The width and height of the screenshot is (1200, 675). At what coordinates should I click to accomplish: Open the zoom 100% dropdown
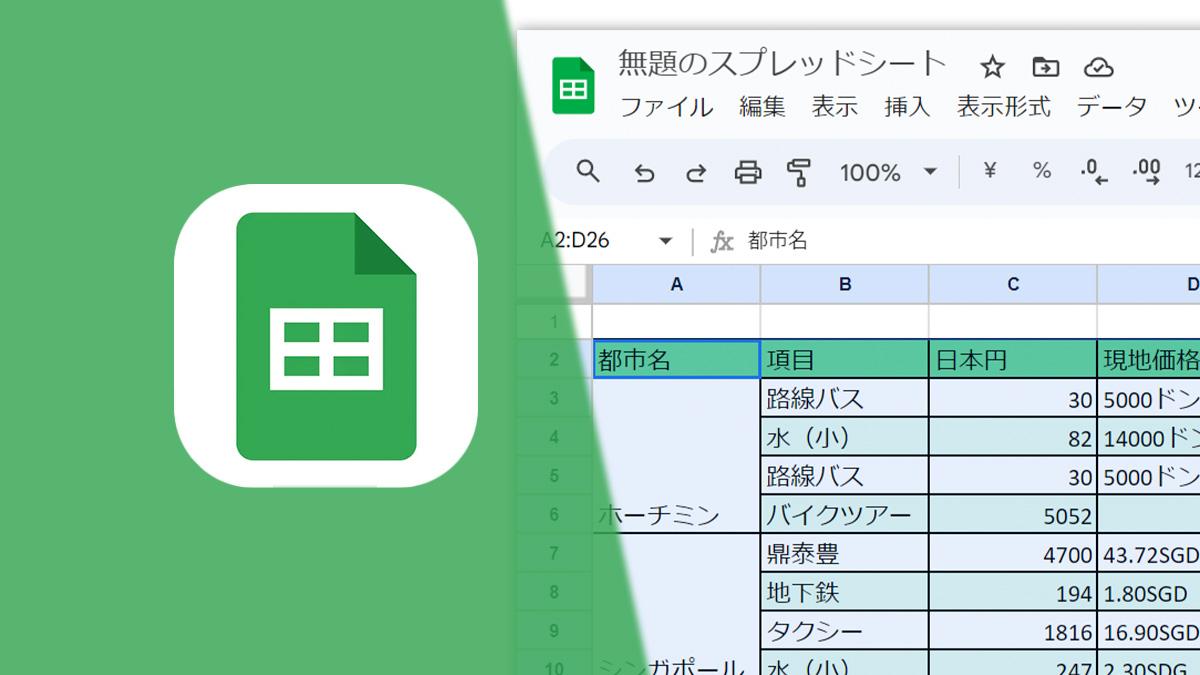(888, 172)
